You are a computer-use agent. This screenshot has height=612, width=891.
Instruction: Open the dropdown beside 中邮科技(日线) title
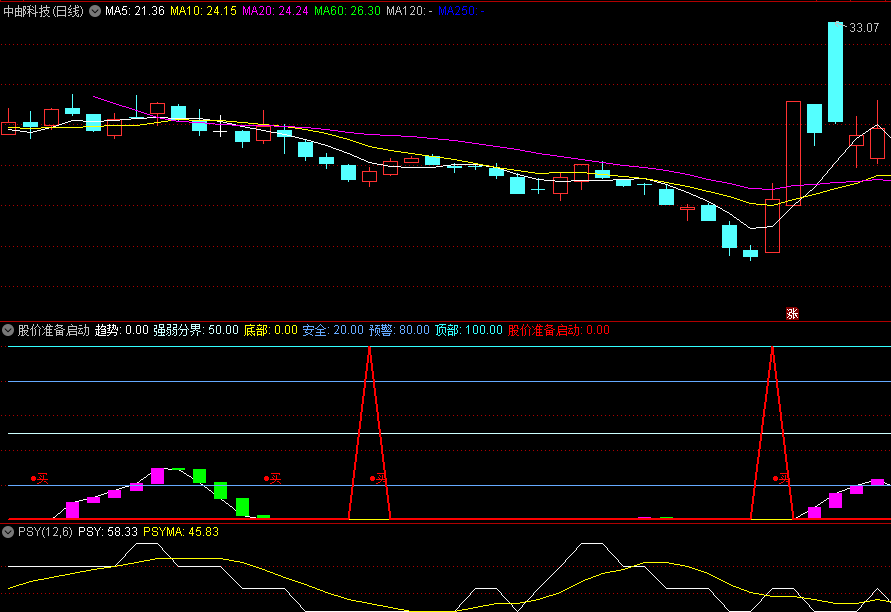[x=95, y=11]
